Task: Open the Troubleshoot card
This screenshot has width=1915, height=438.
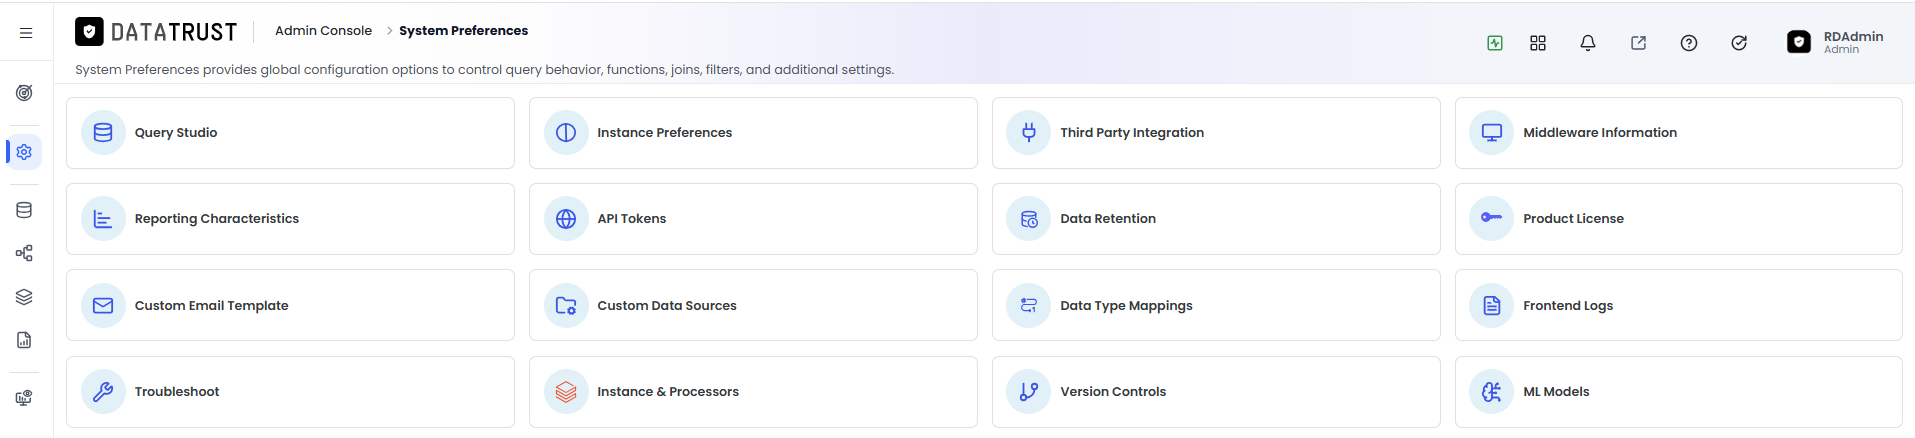Action: tap(290, 392)
